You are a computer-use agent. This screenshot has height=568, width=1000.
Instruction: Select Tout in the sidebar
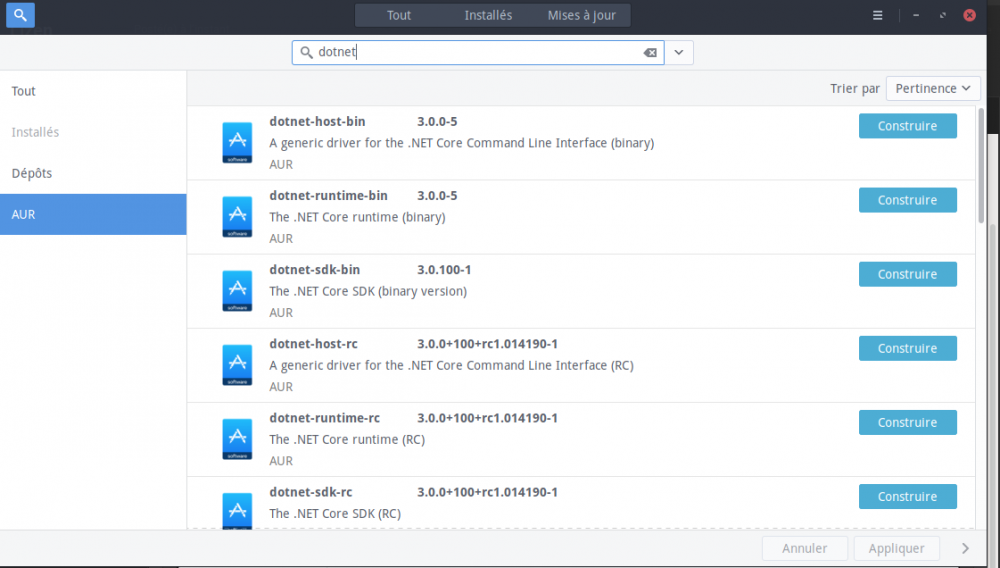tap(93, 91)
